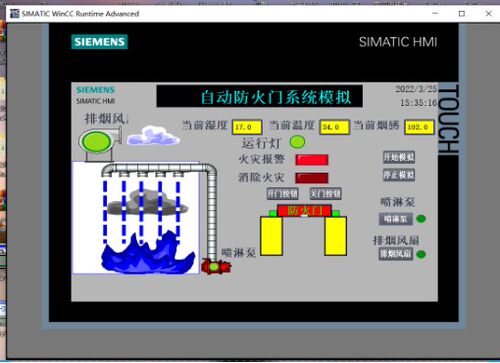The width and height of the screenshot is (500, 363).
Task: Click the 火灾报警 bright red indicator
Action: (x=312, y=160)
